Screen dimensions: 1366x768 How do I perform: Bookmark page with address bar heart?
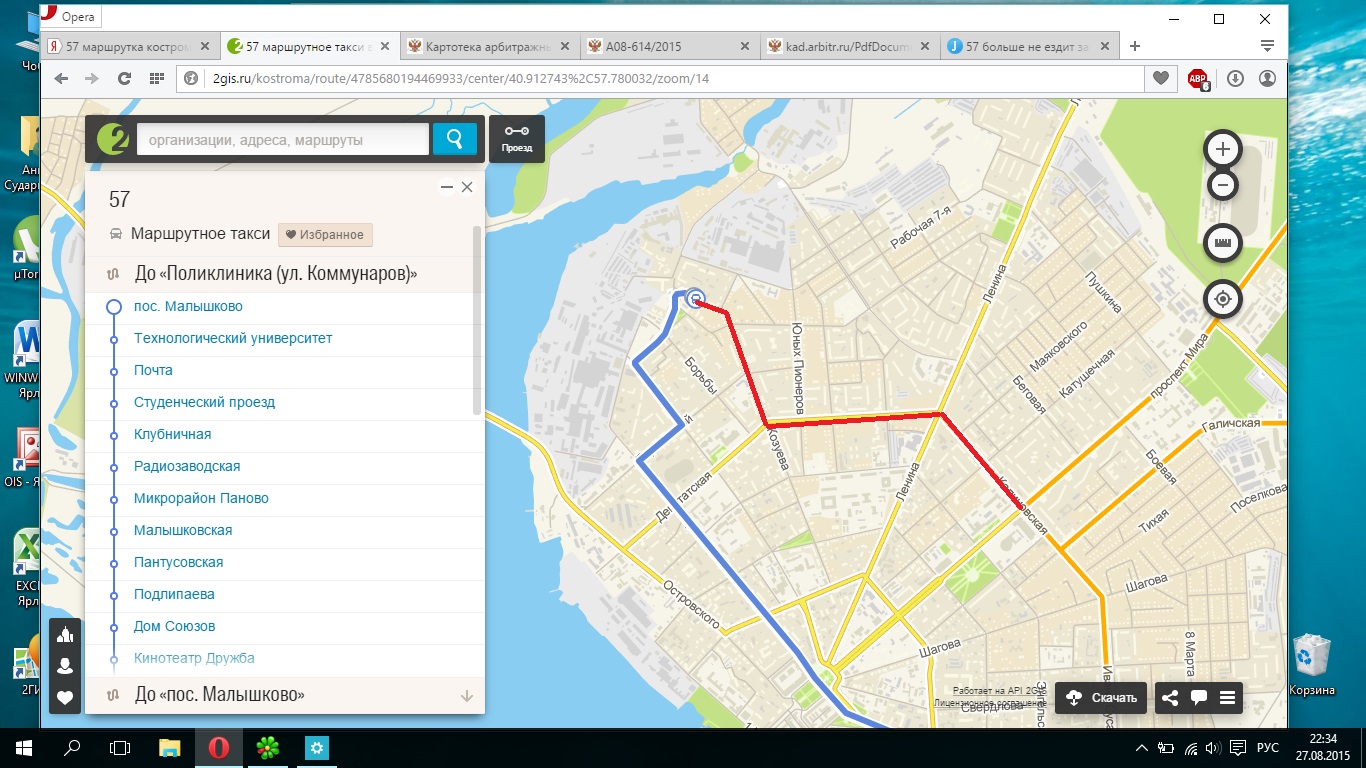pos(1160,78)
